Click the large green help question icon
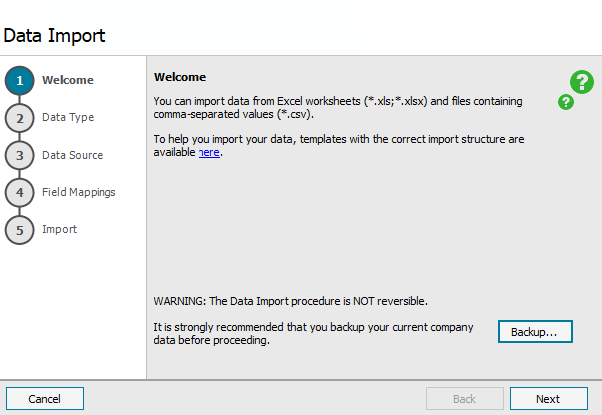This screenshot has width=602, height=415. [x=582, y=82]
